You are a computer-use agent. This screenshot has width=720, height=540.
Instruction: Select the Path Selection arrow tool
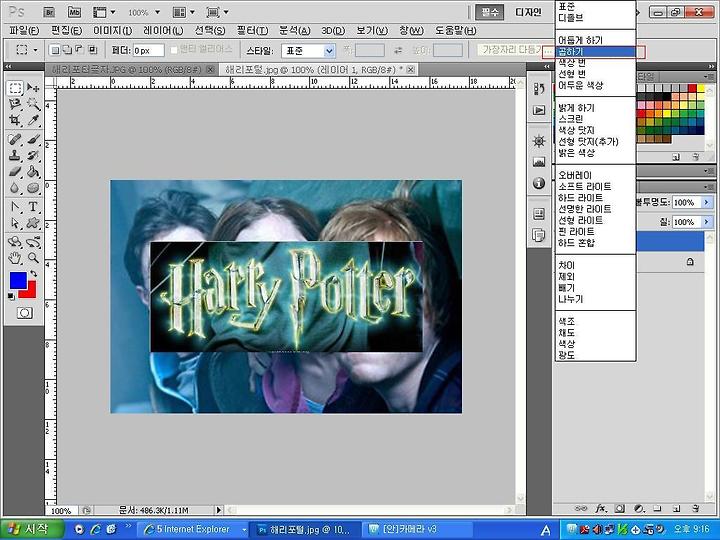click(15, 223)
